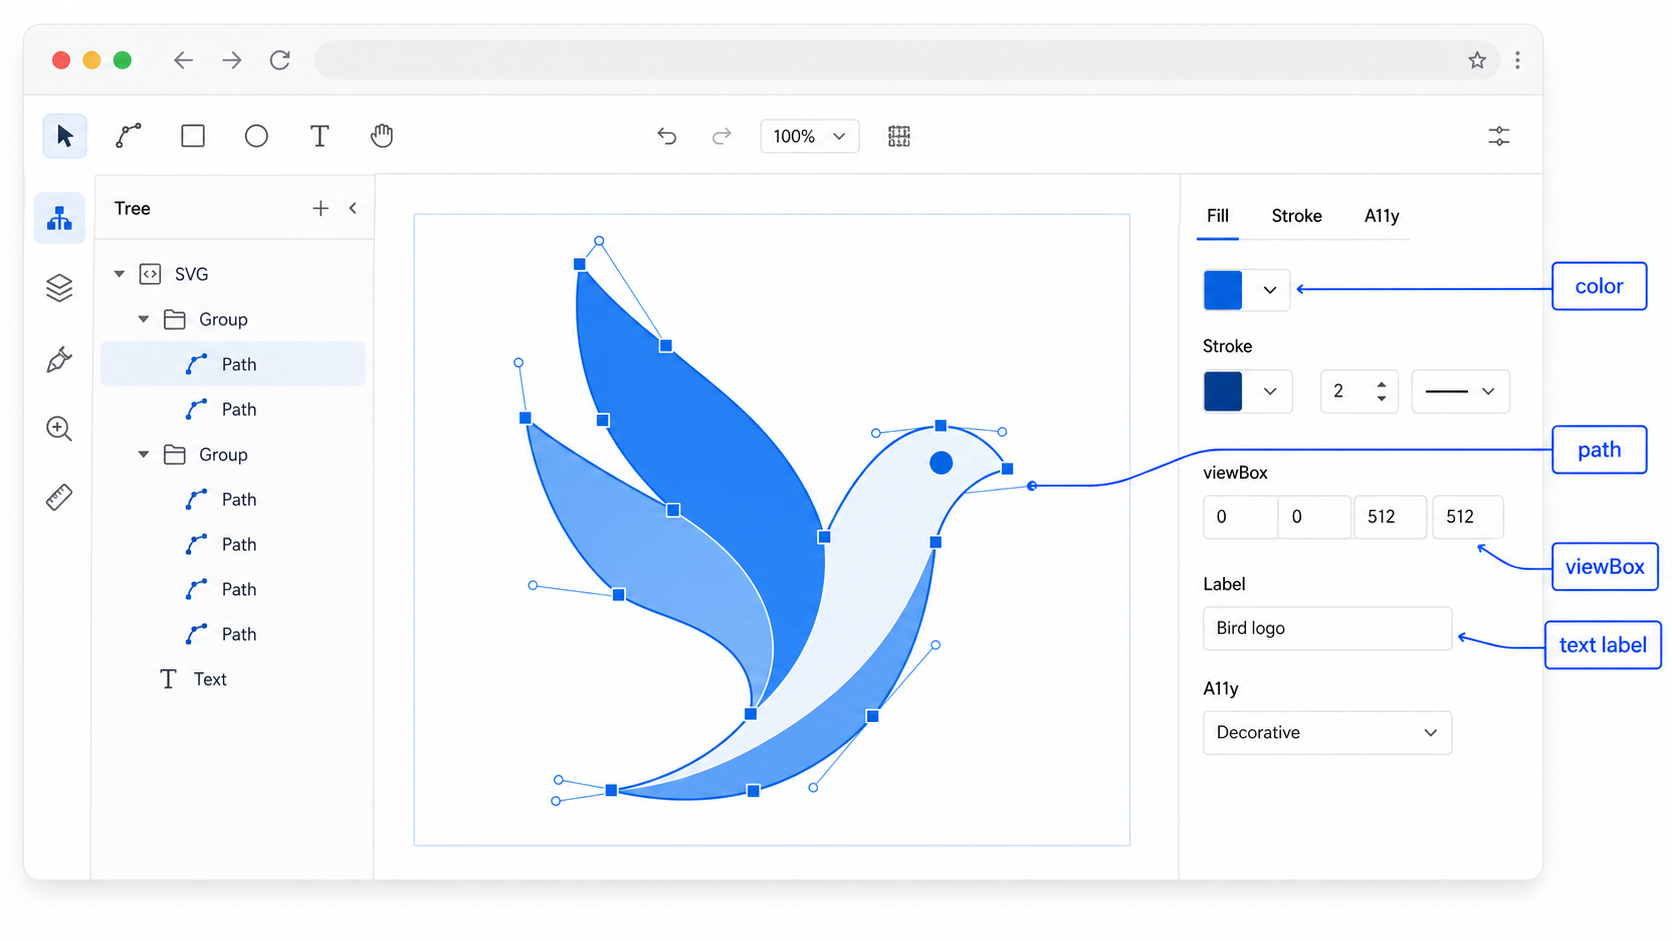The height and width of the screenshot is (941, 1672).
Task: Increase the stroke width stepper
Action: 1381,384
